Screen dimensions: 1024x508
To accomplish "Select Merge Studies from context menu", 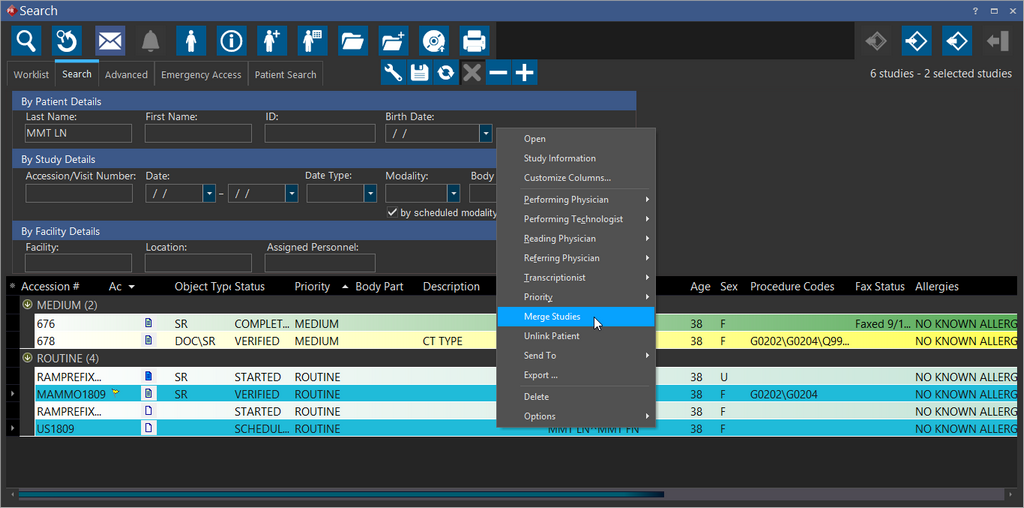I will click(552, 317).
